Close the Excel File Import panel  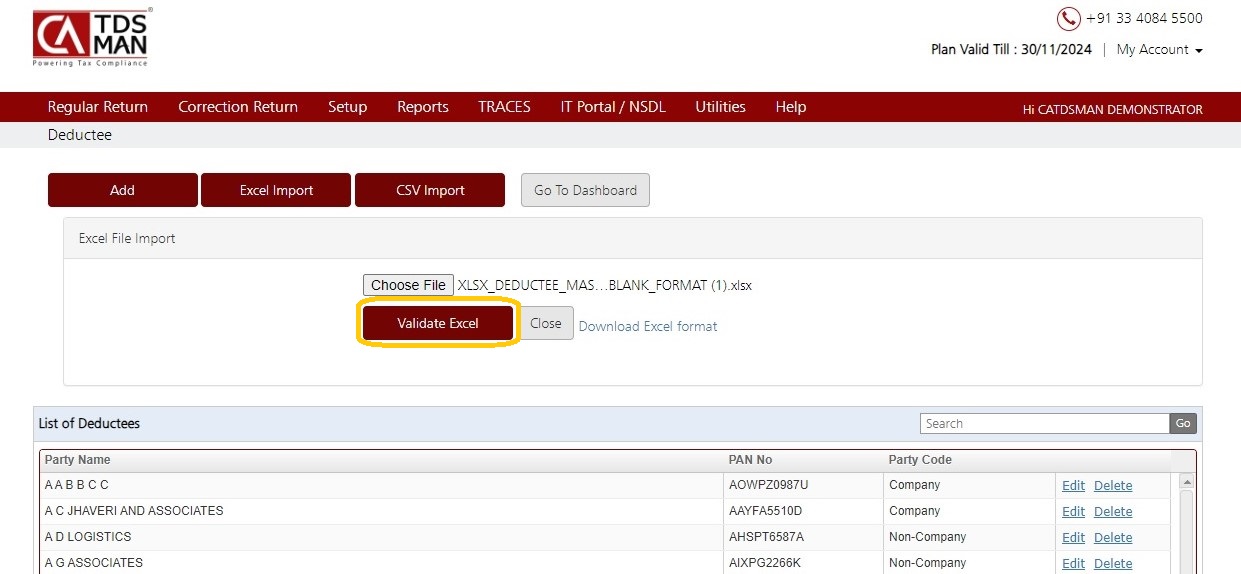[546, 323]
